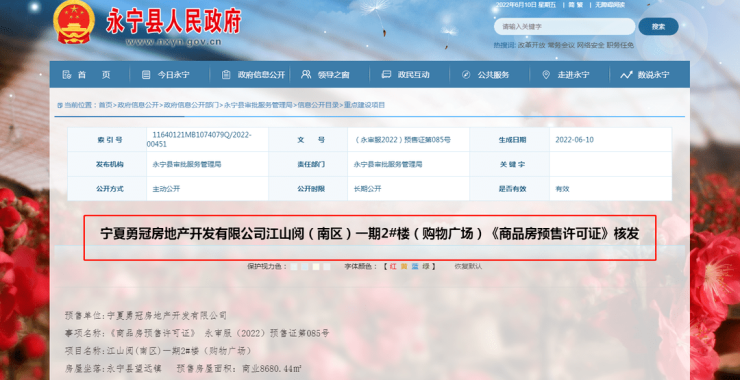Open the 首页 home icon
740x380 pixels.
[x=67, y=75]
